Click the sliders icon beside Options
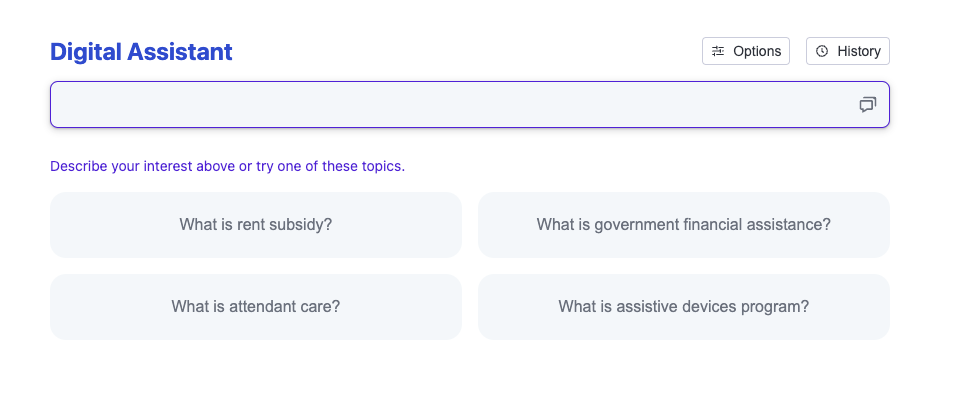Viewport: 961px width, 401px height. pos(718,51)
